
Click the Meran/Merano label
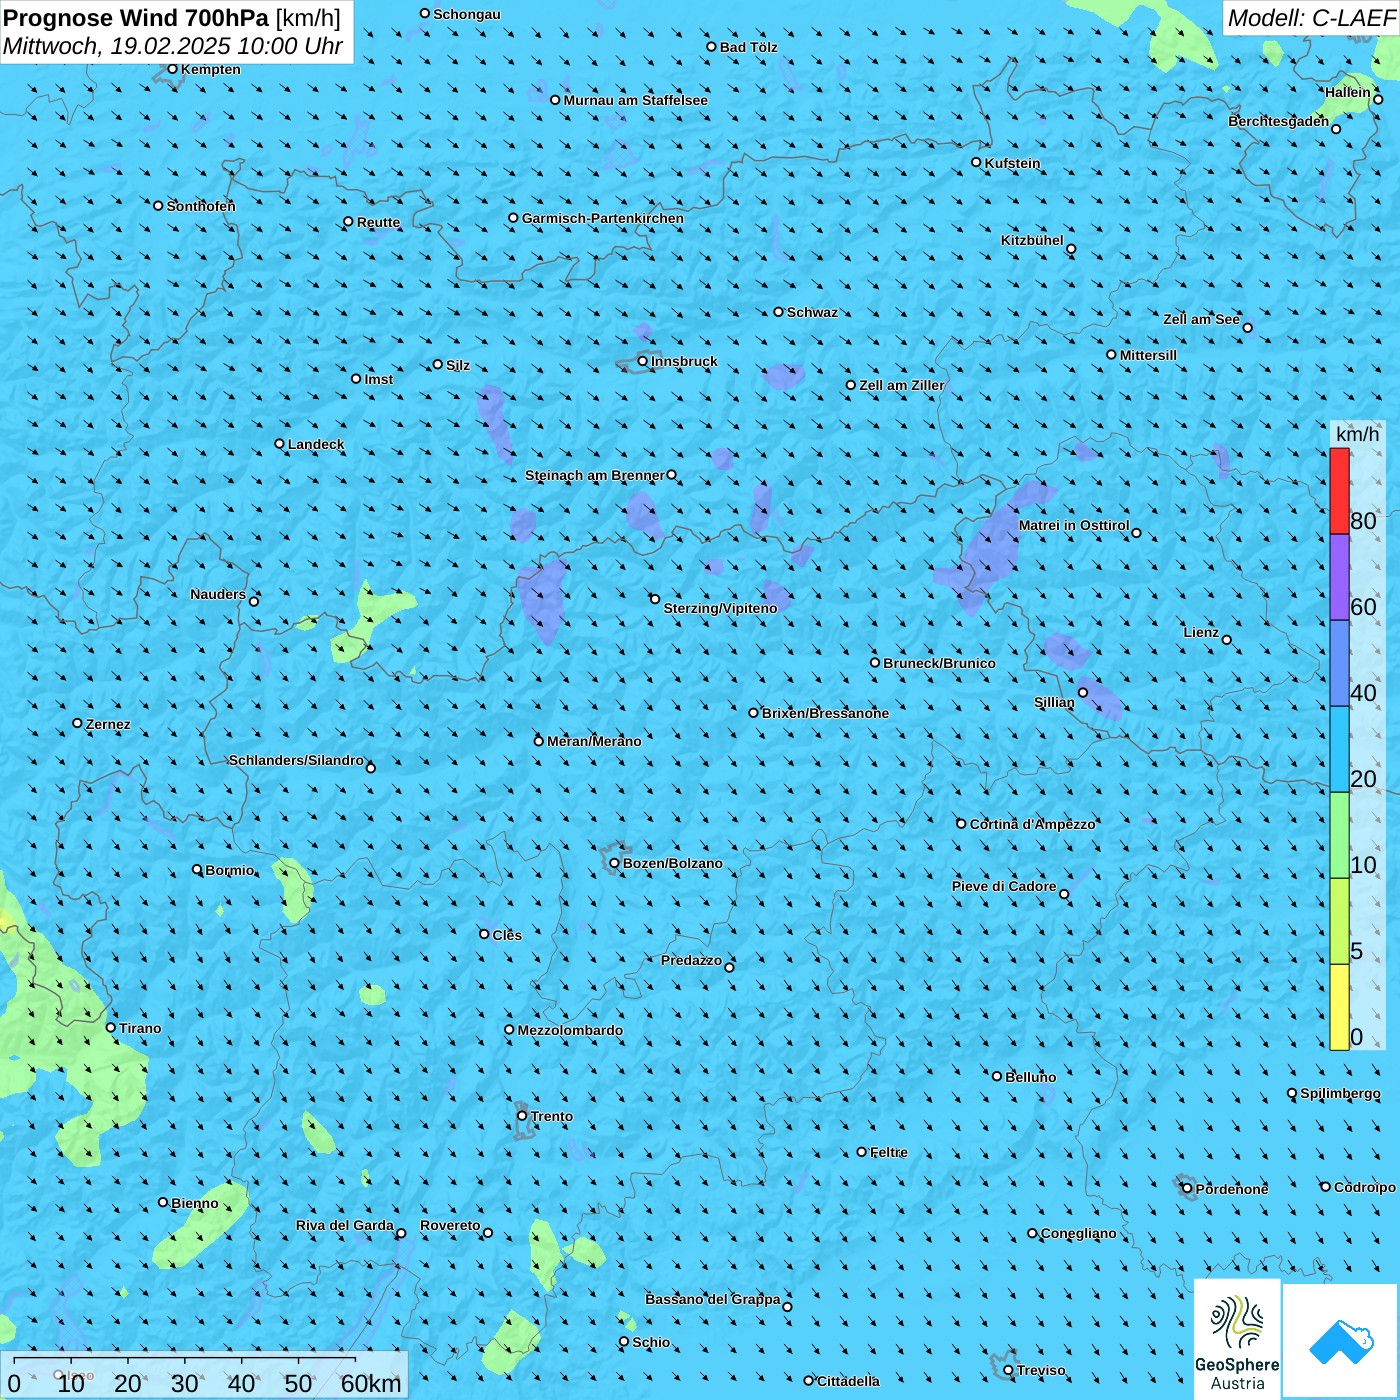point(594,741)
